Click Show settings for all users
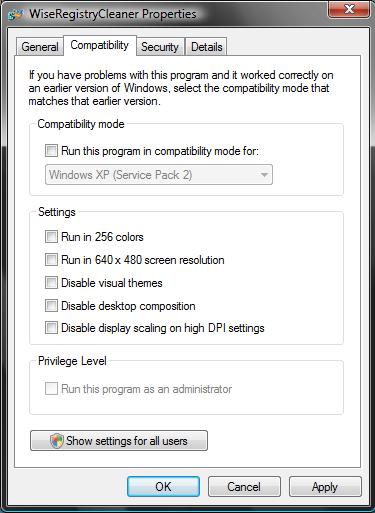375x513 pixels. pos(119,441)
